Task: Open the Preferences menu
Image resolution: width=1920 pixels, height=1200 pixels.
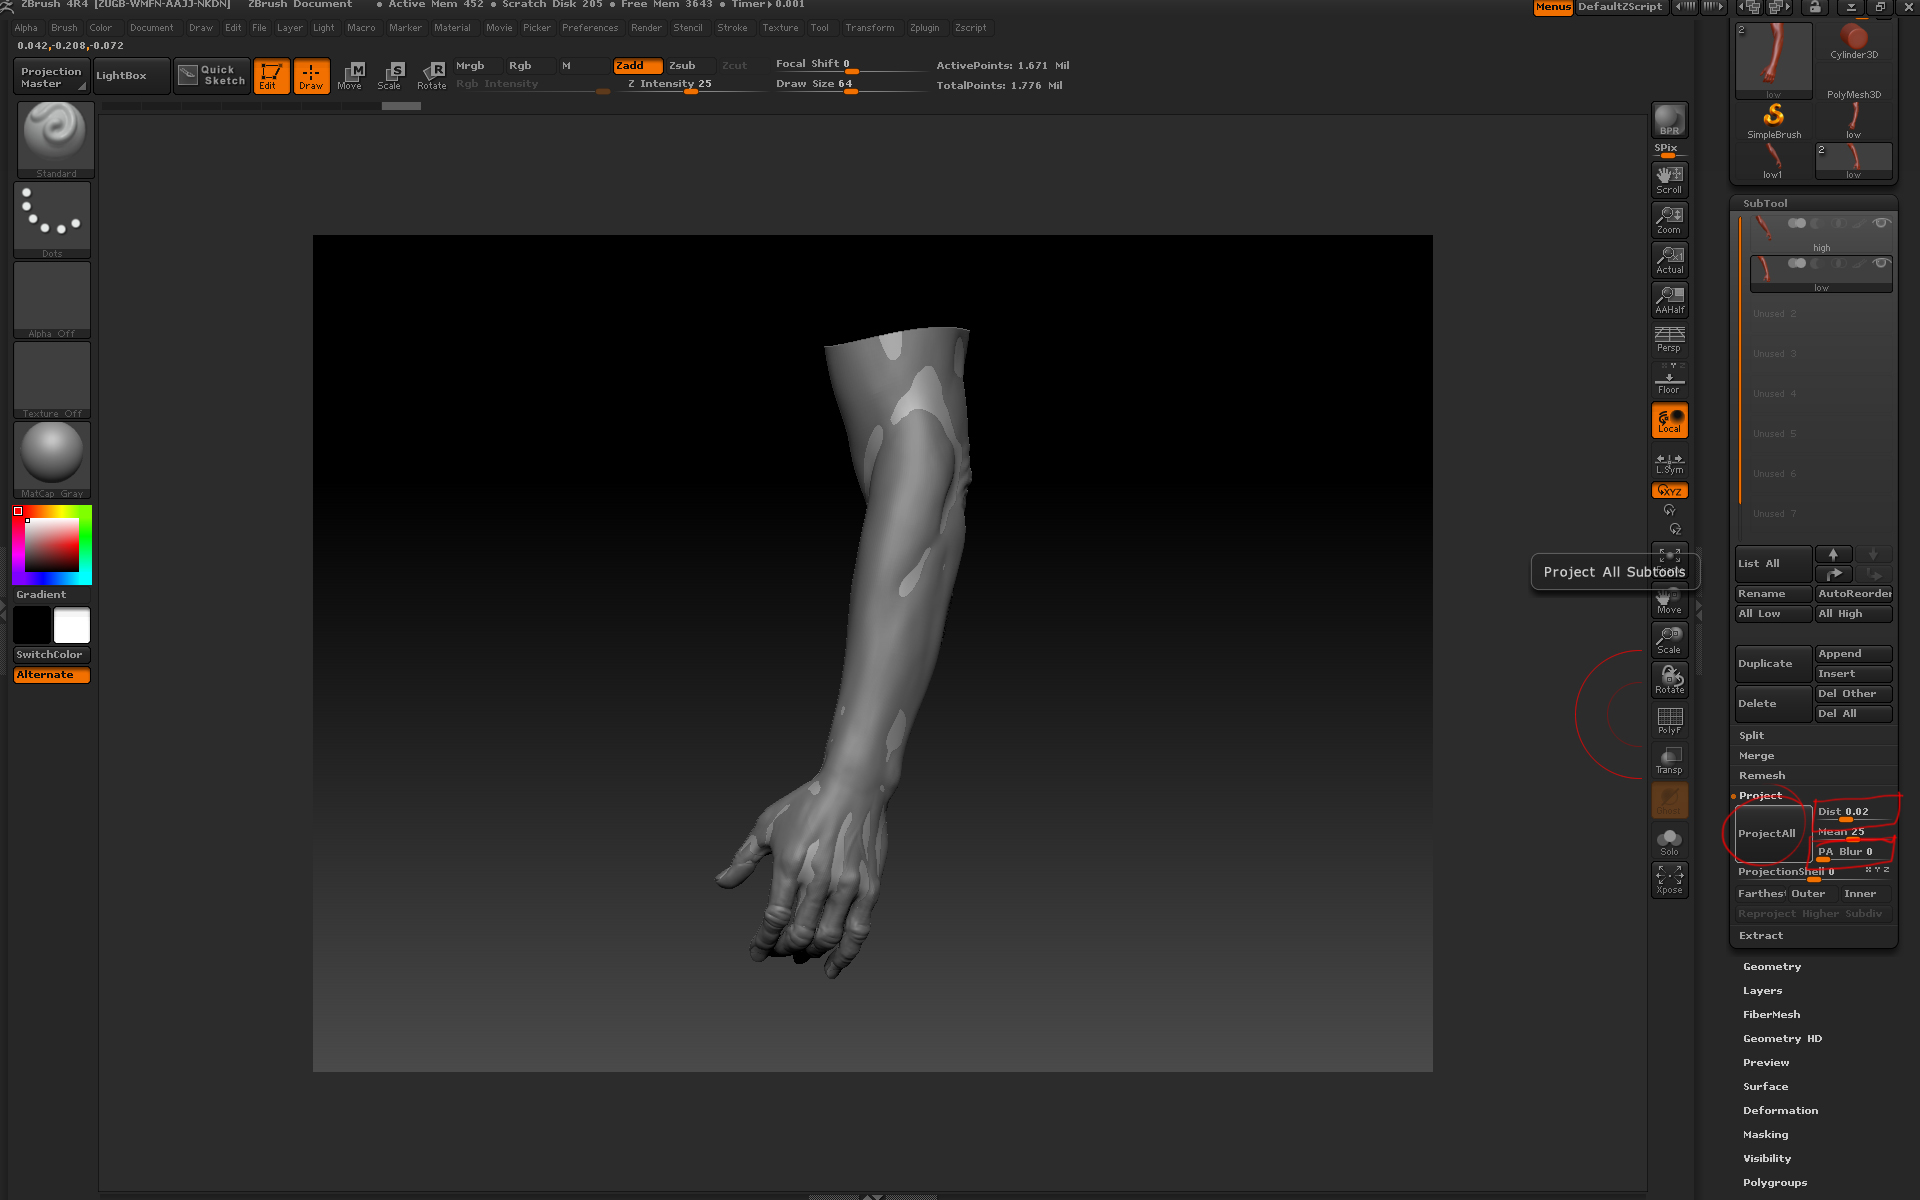Action: coord(590,27)
